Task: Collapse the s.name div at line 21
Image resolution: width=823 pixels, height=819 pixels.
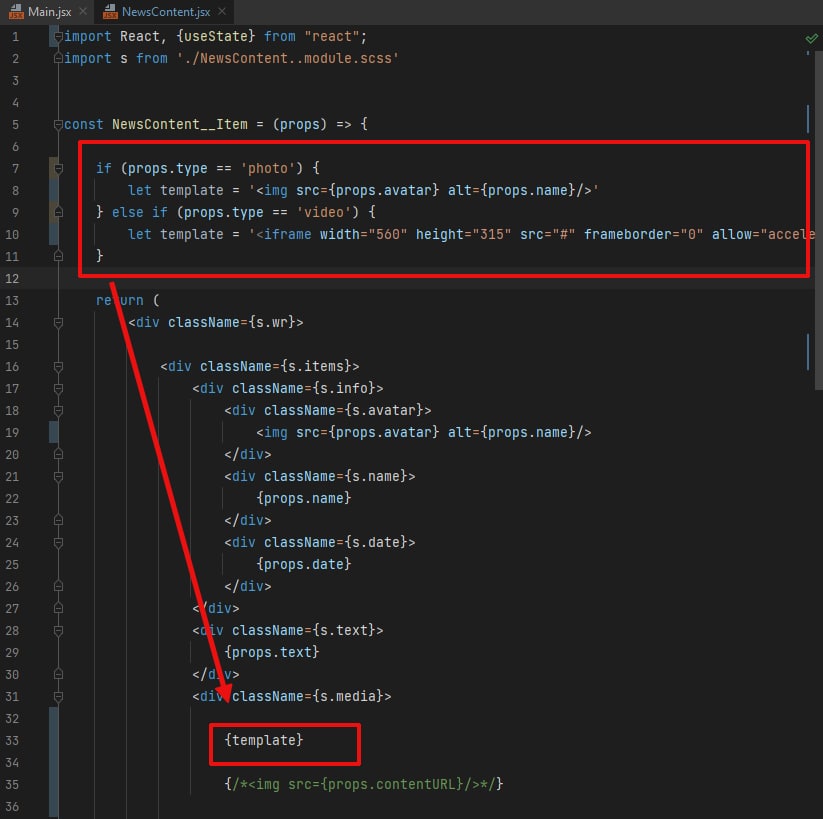Action: pos(58,476)
